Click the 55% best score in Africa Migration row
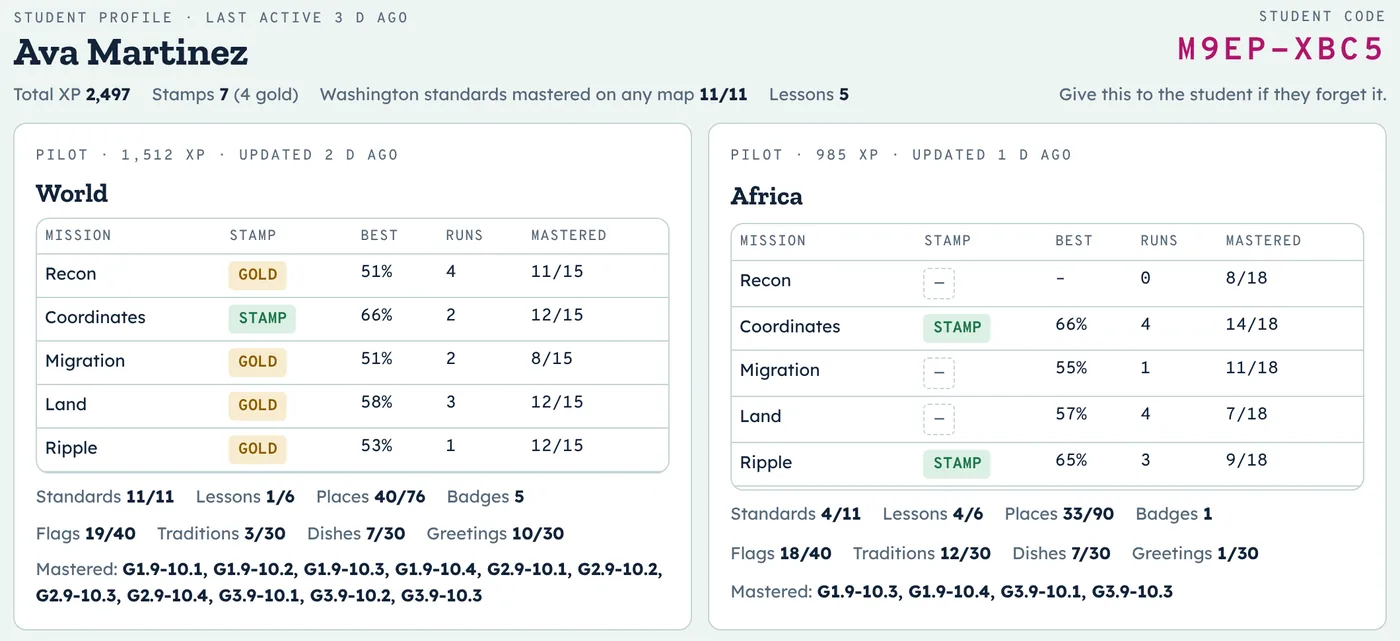Screen dimensions: 1400x641 [x=1072, y=368]
